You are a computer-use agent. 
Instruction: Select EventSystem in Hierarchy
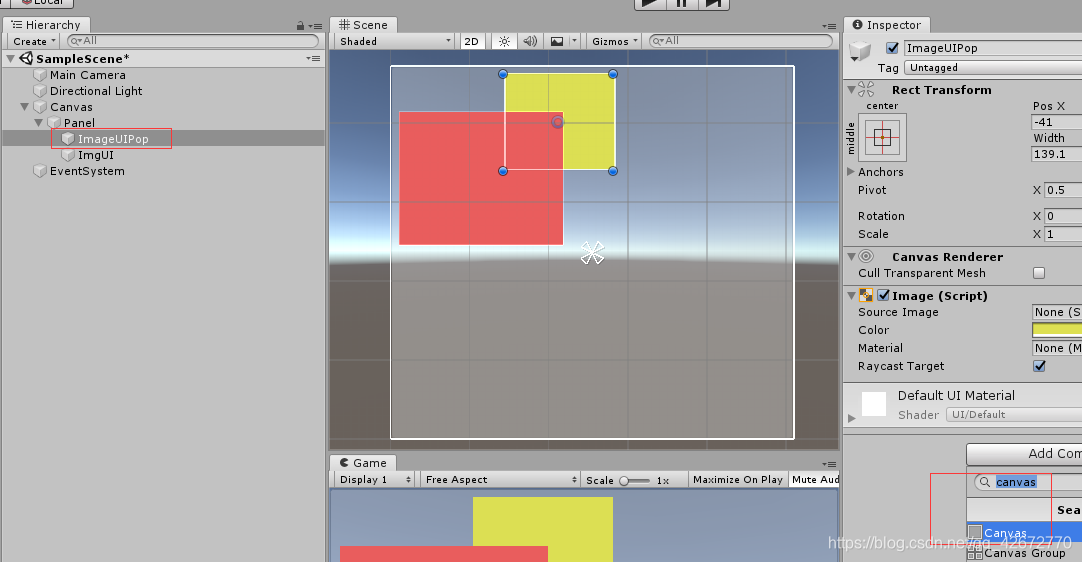click(87, 171)
